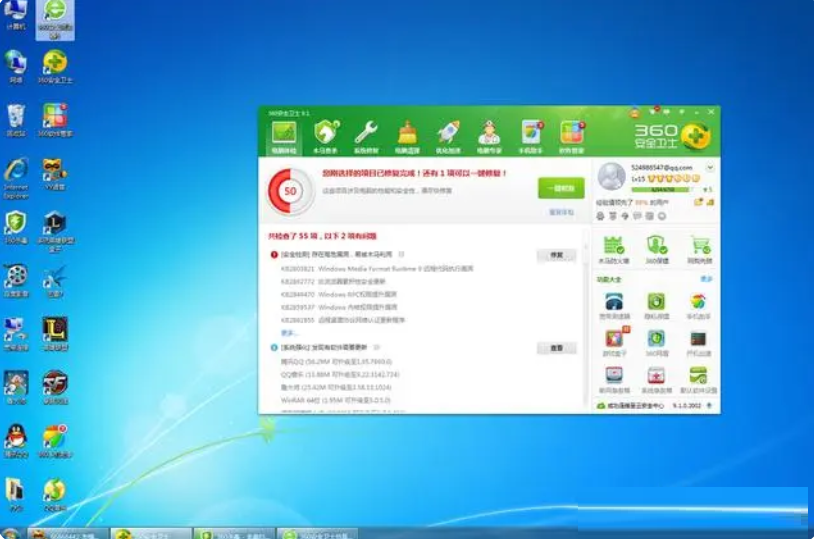Switch to the 系统修复 wrench tab
Image resolution: width=814 pixels, height=539 pixels.
(x=366, y=138)
